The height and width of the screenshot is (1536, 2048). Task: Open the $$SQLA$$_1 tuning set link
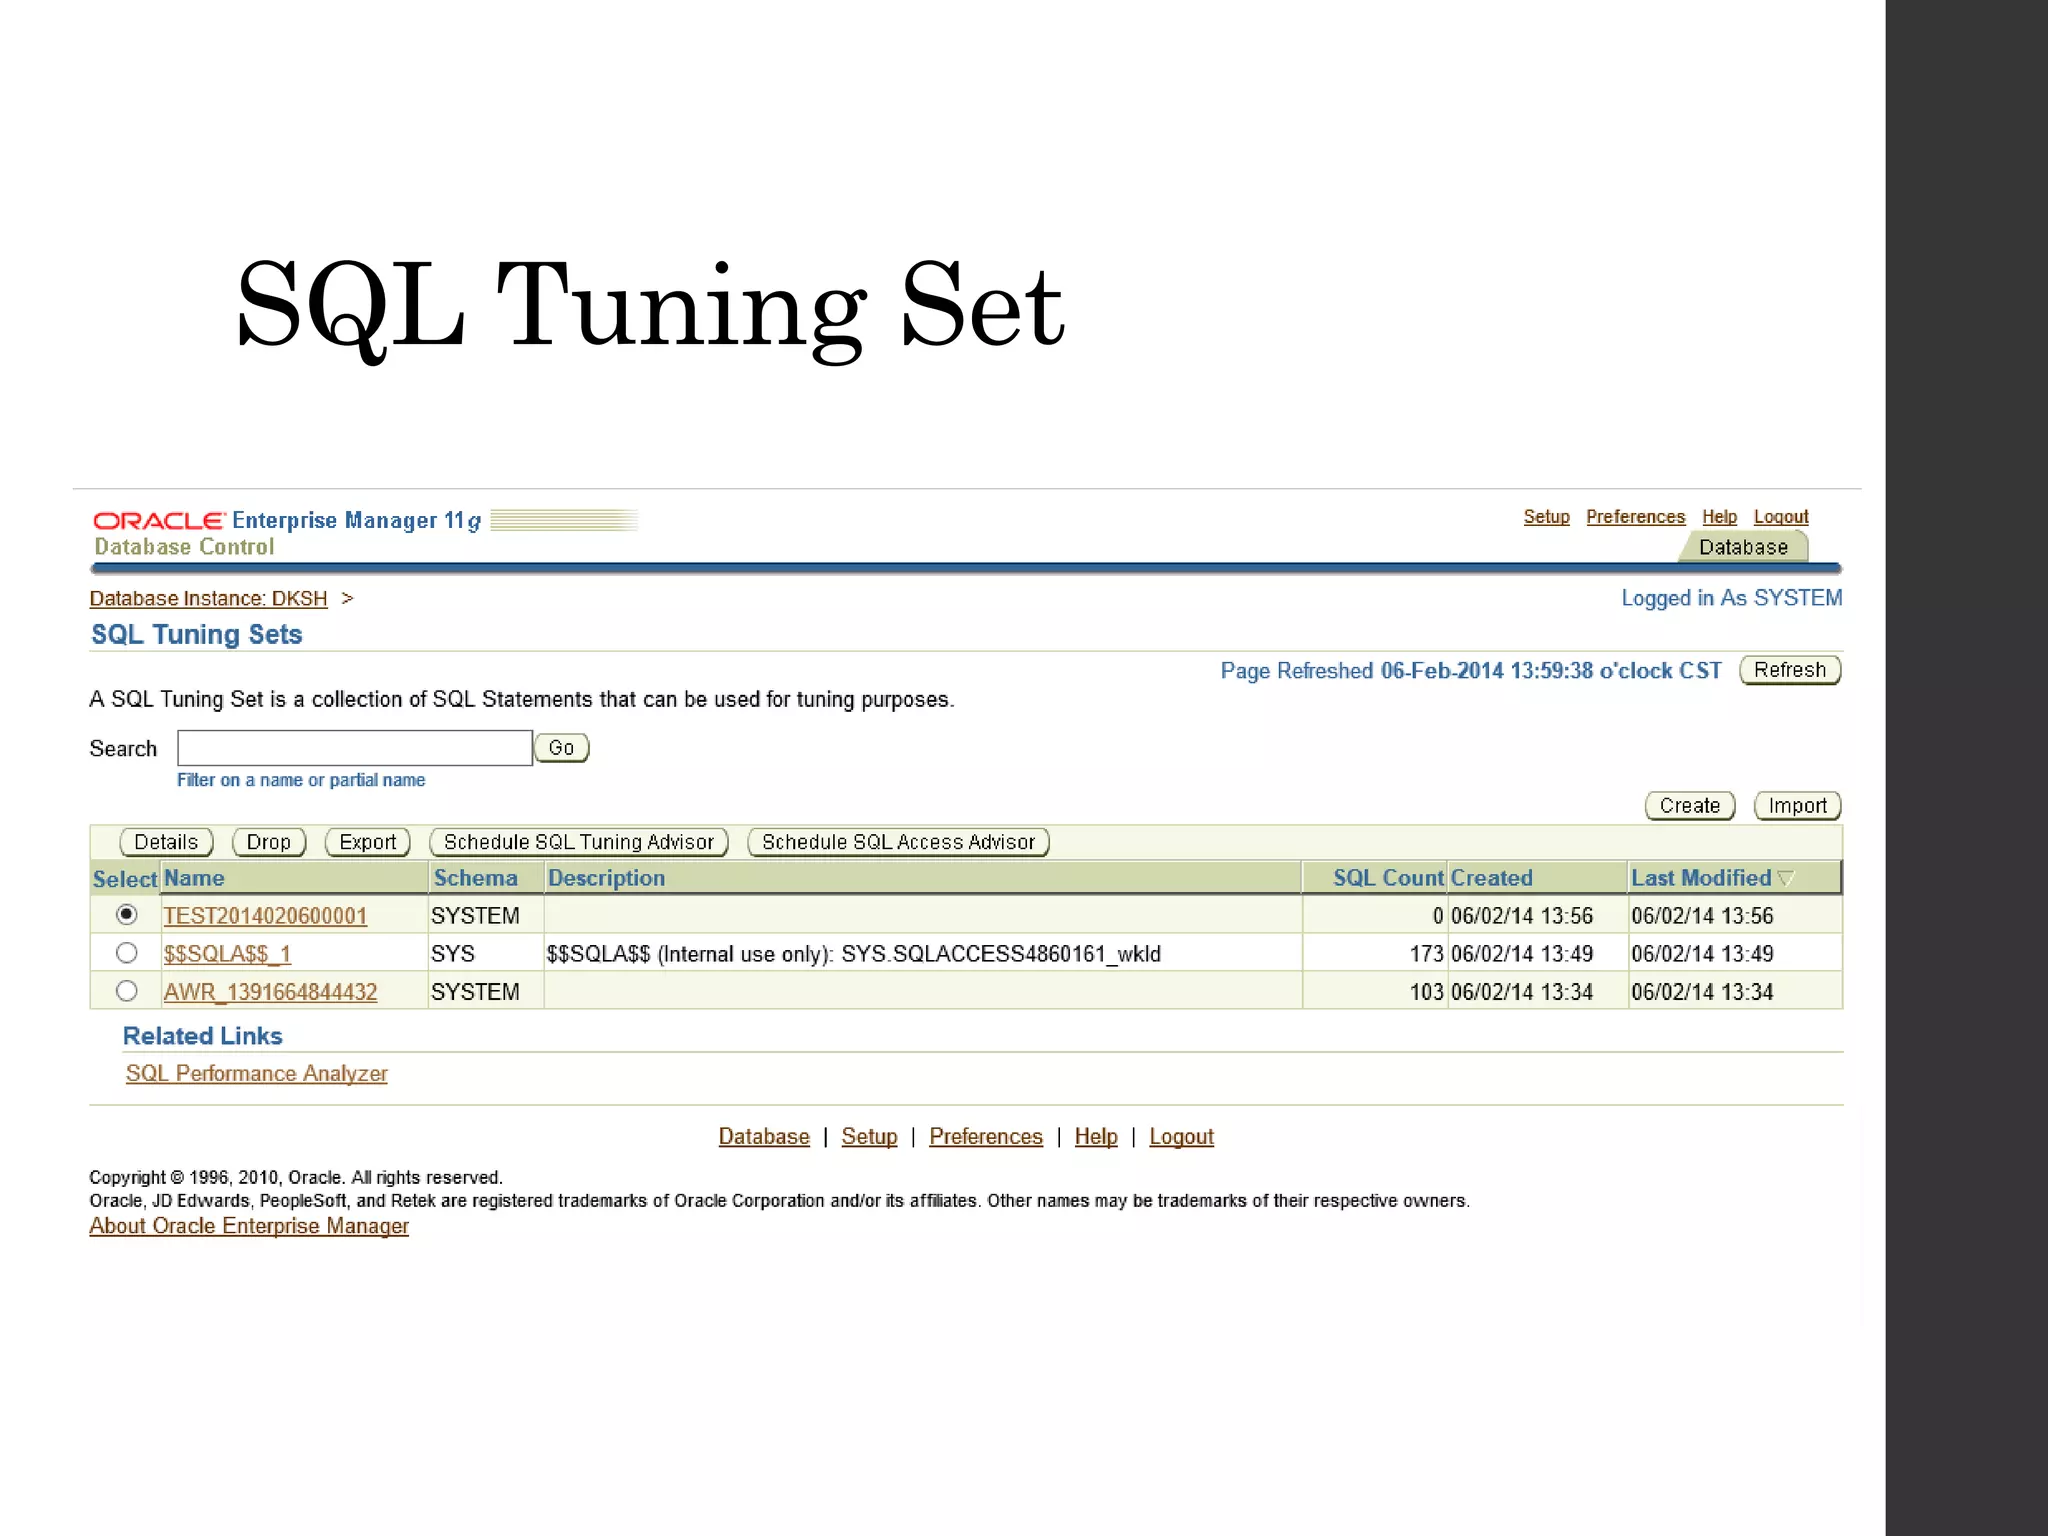[227, 954]
